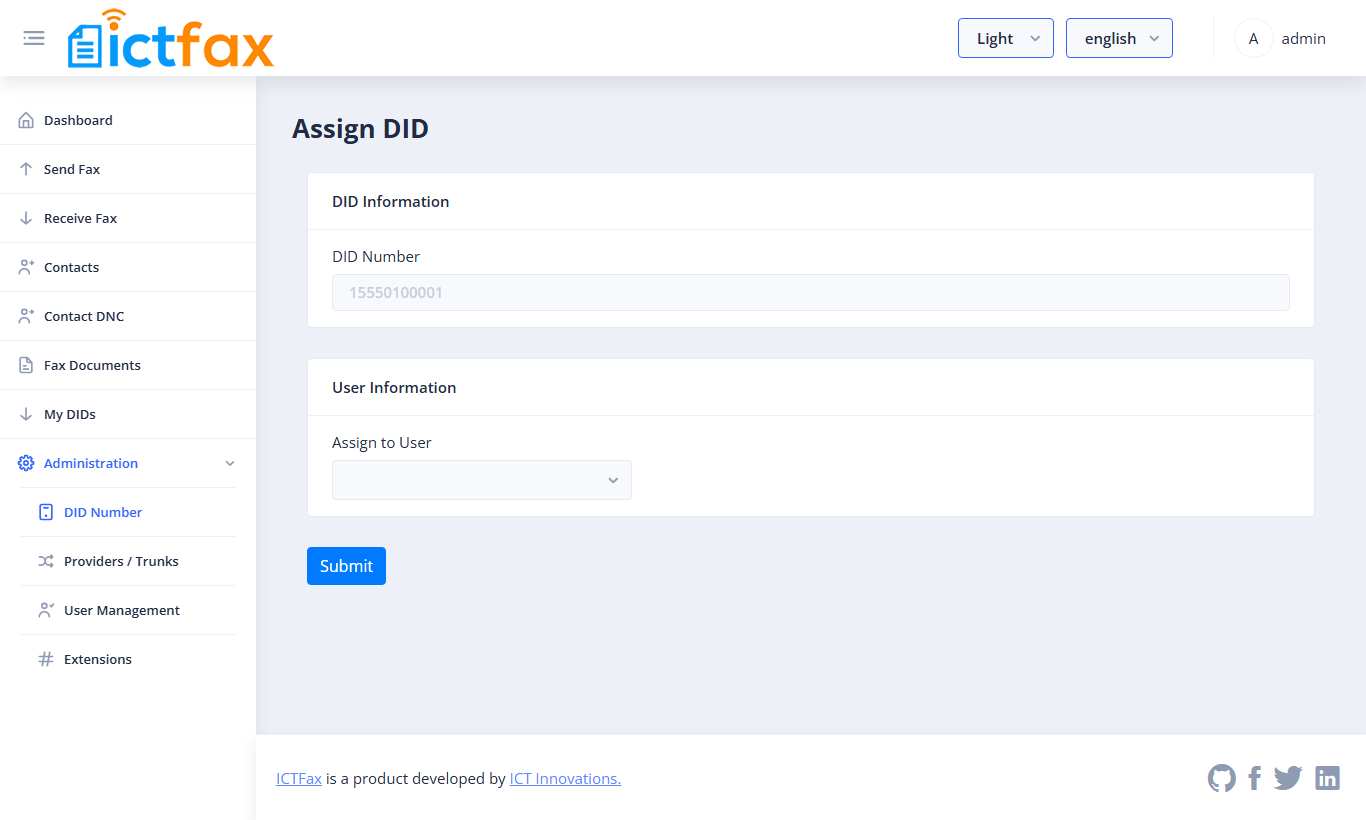This screenshot has width=1366, height=820.
Task: Follow the ICT Innovations footer link
Action: coord(565,778)
